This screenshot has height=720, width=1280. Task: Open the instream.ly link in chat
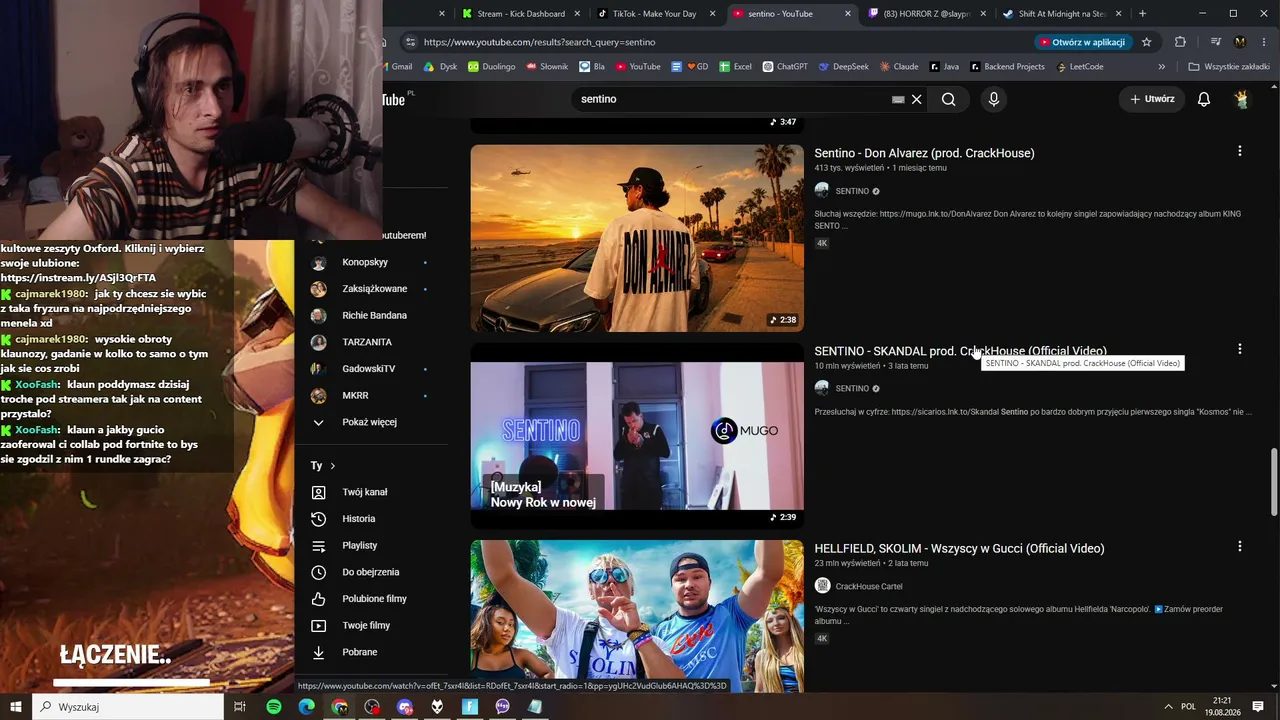point(78,278)
